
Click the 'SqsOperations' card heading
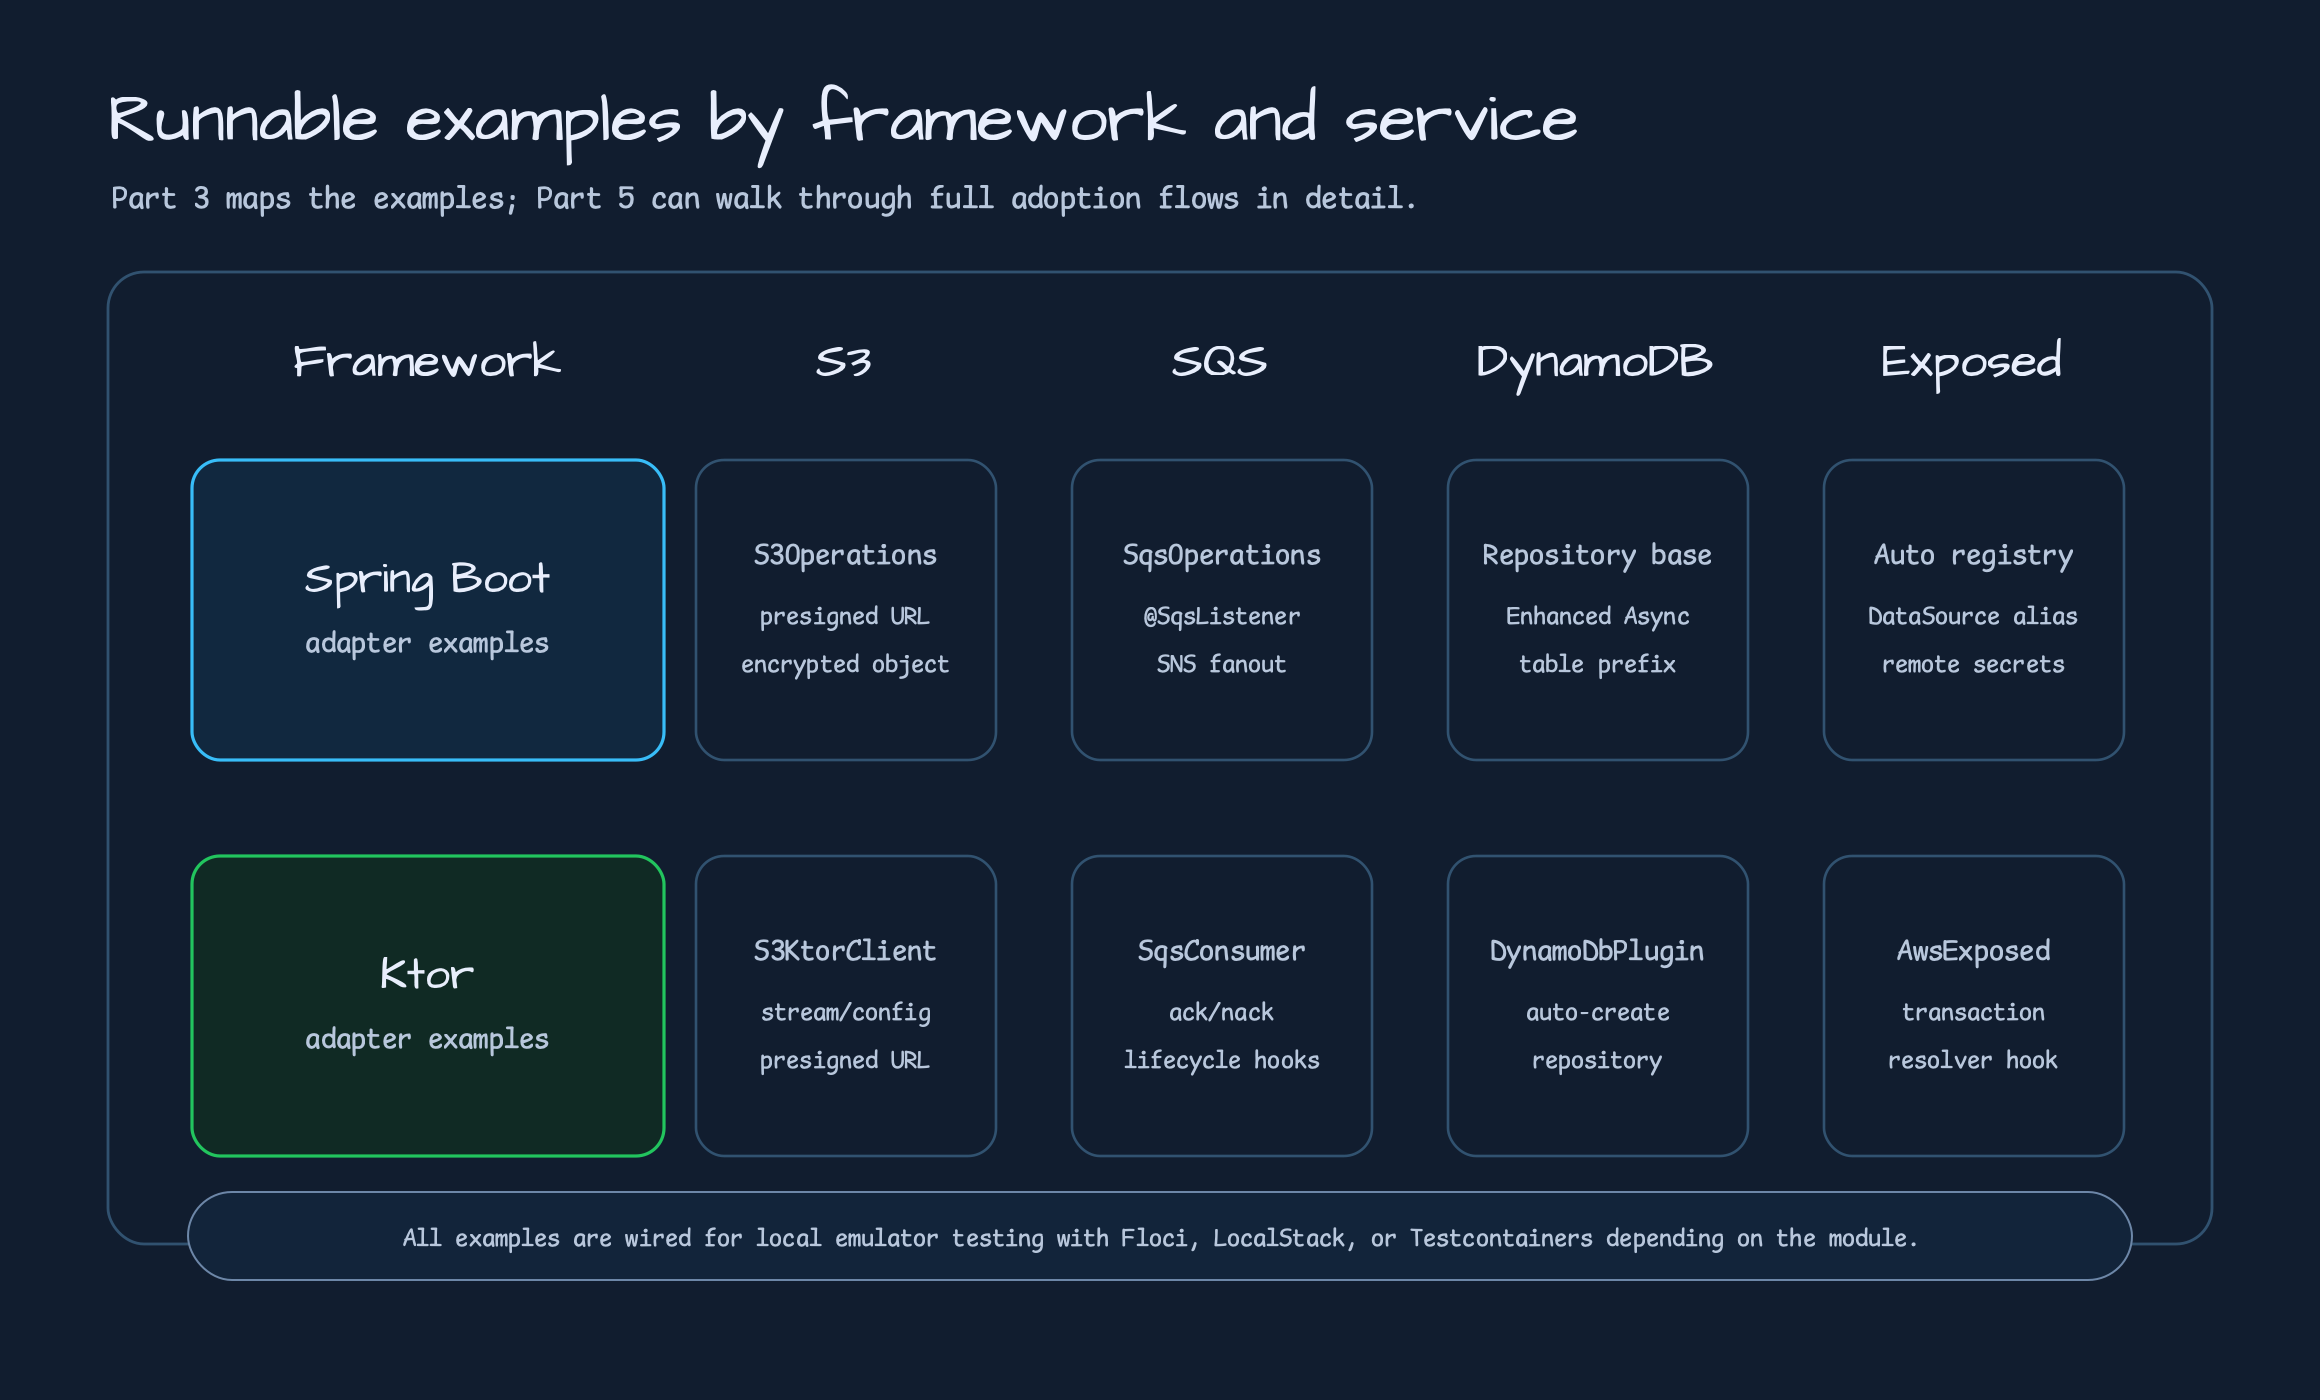pyautogui.click(x=1221, y=555)
